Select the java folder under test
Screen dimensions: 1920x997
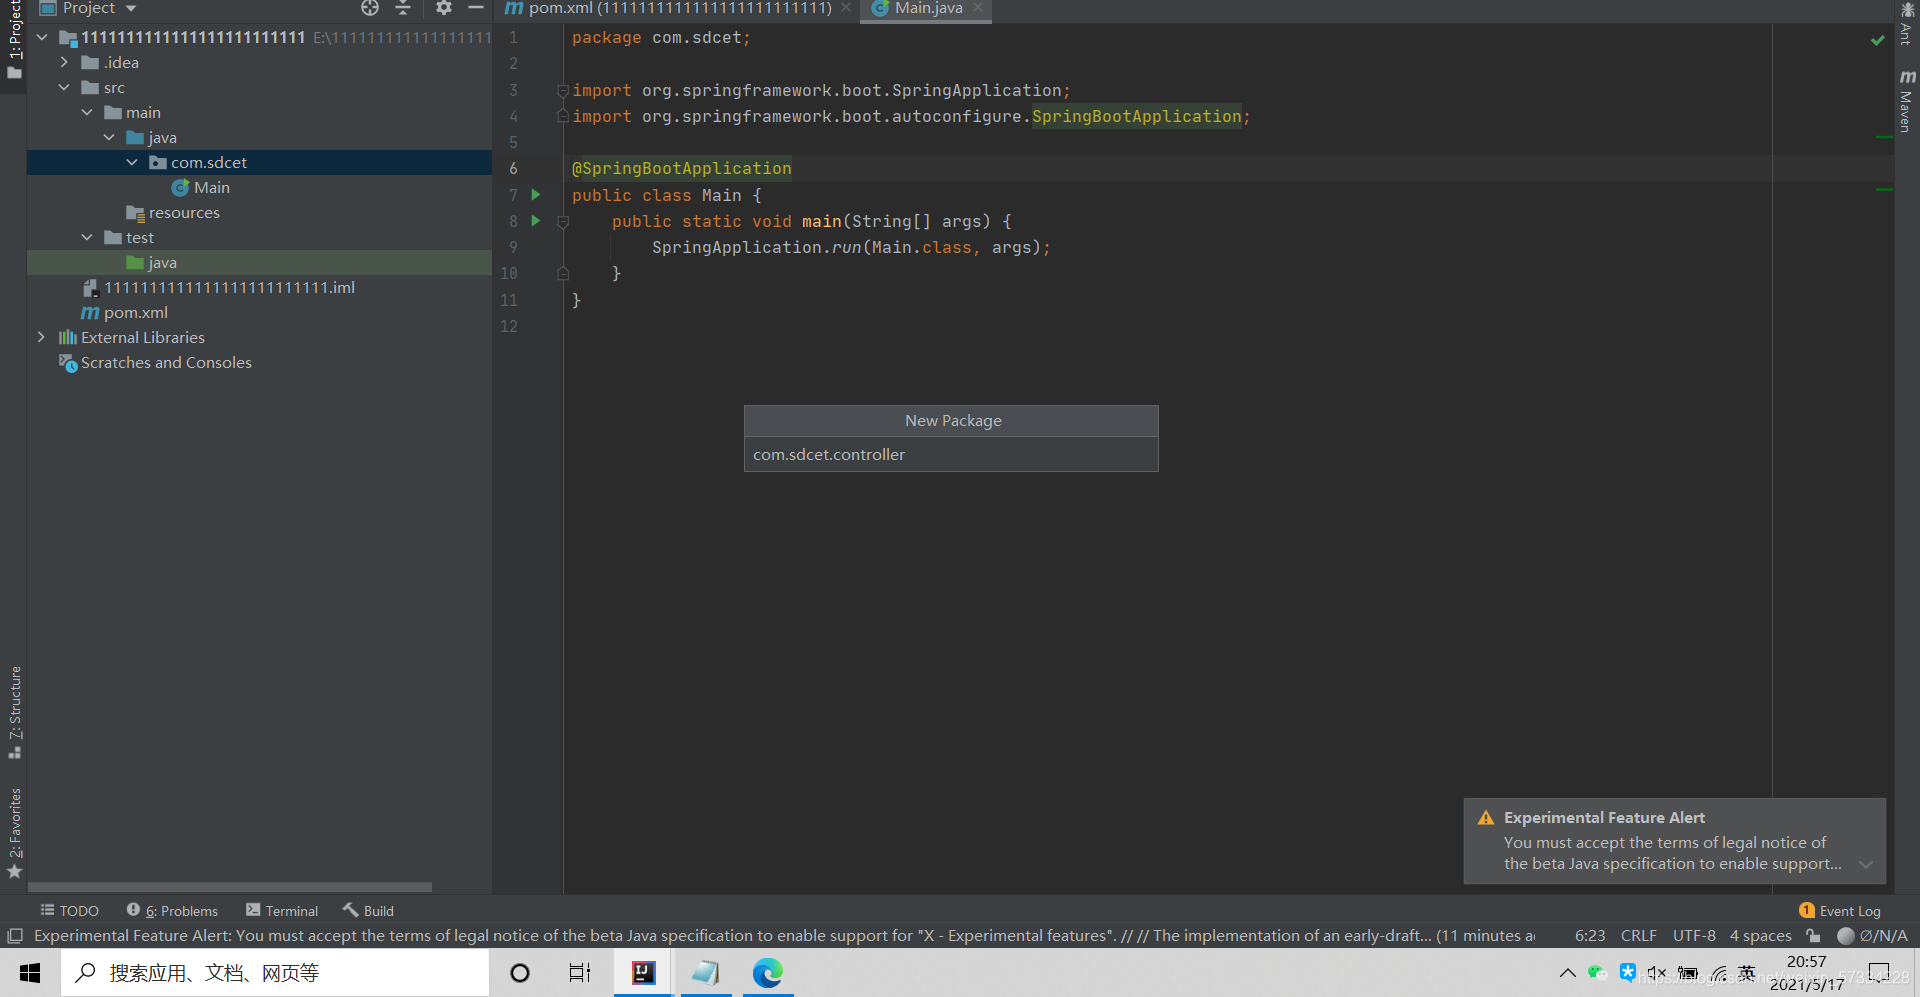152,262
